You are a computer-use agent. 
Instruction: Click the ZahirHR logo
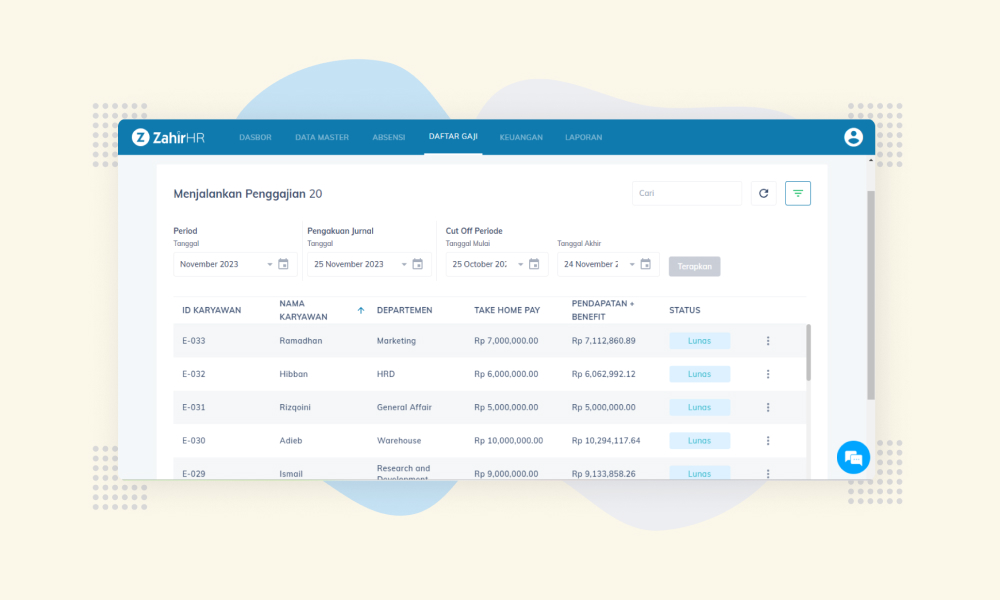pyautogui.click(x=168, y=137)
